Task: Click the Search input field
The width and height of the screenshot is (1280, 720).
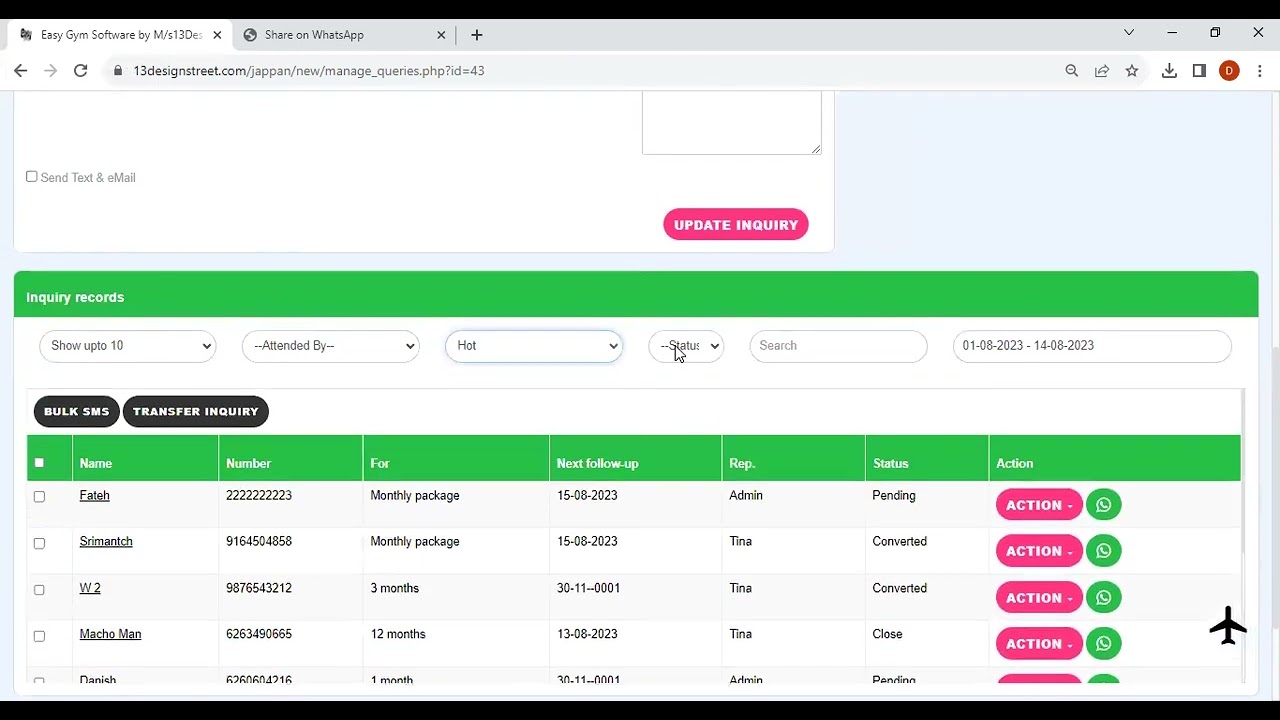Action: [838, 346]
